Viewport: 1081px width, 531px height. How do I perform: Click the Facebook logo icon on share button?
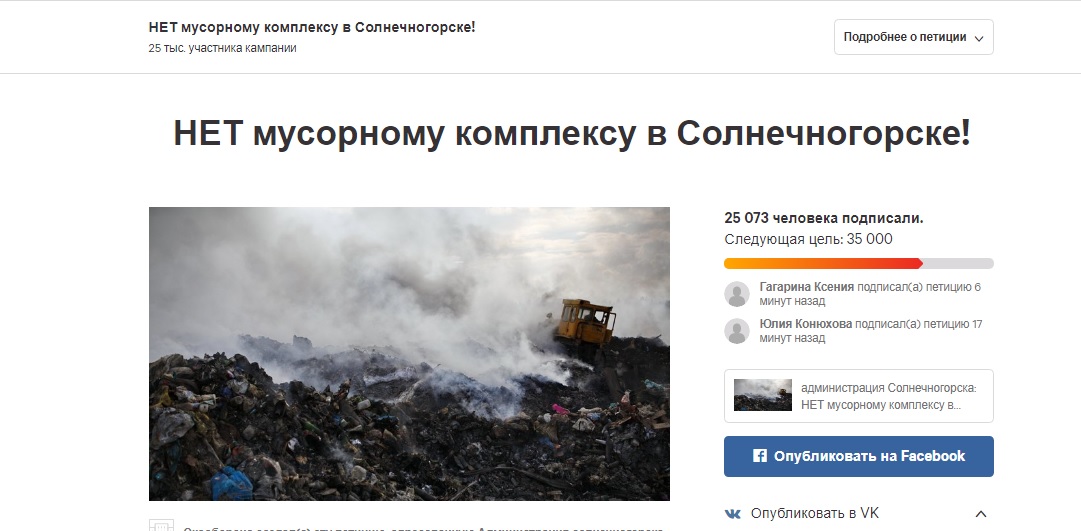(x=760, y=456)
